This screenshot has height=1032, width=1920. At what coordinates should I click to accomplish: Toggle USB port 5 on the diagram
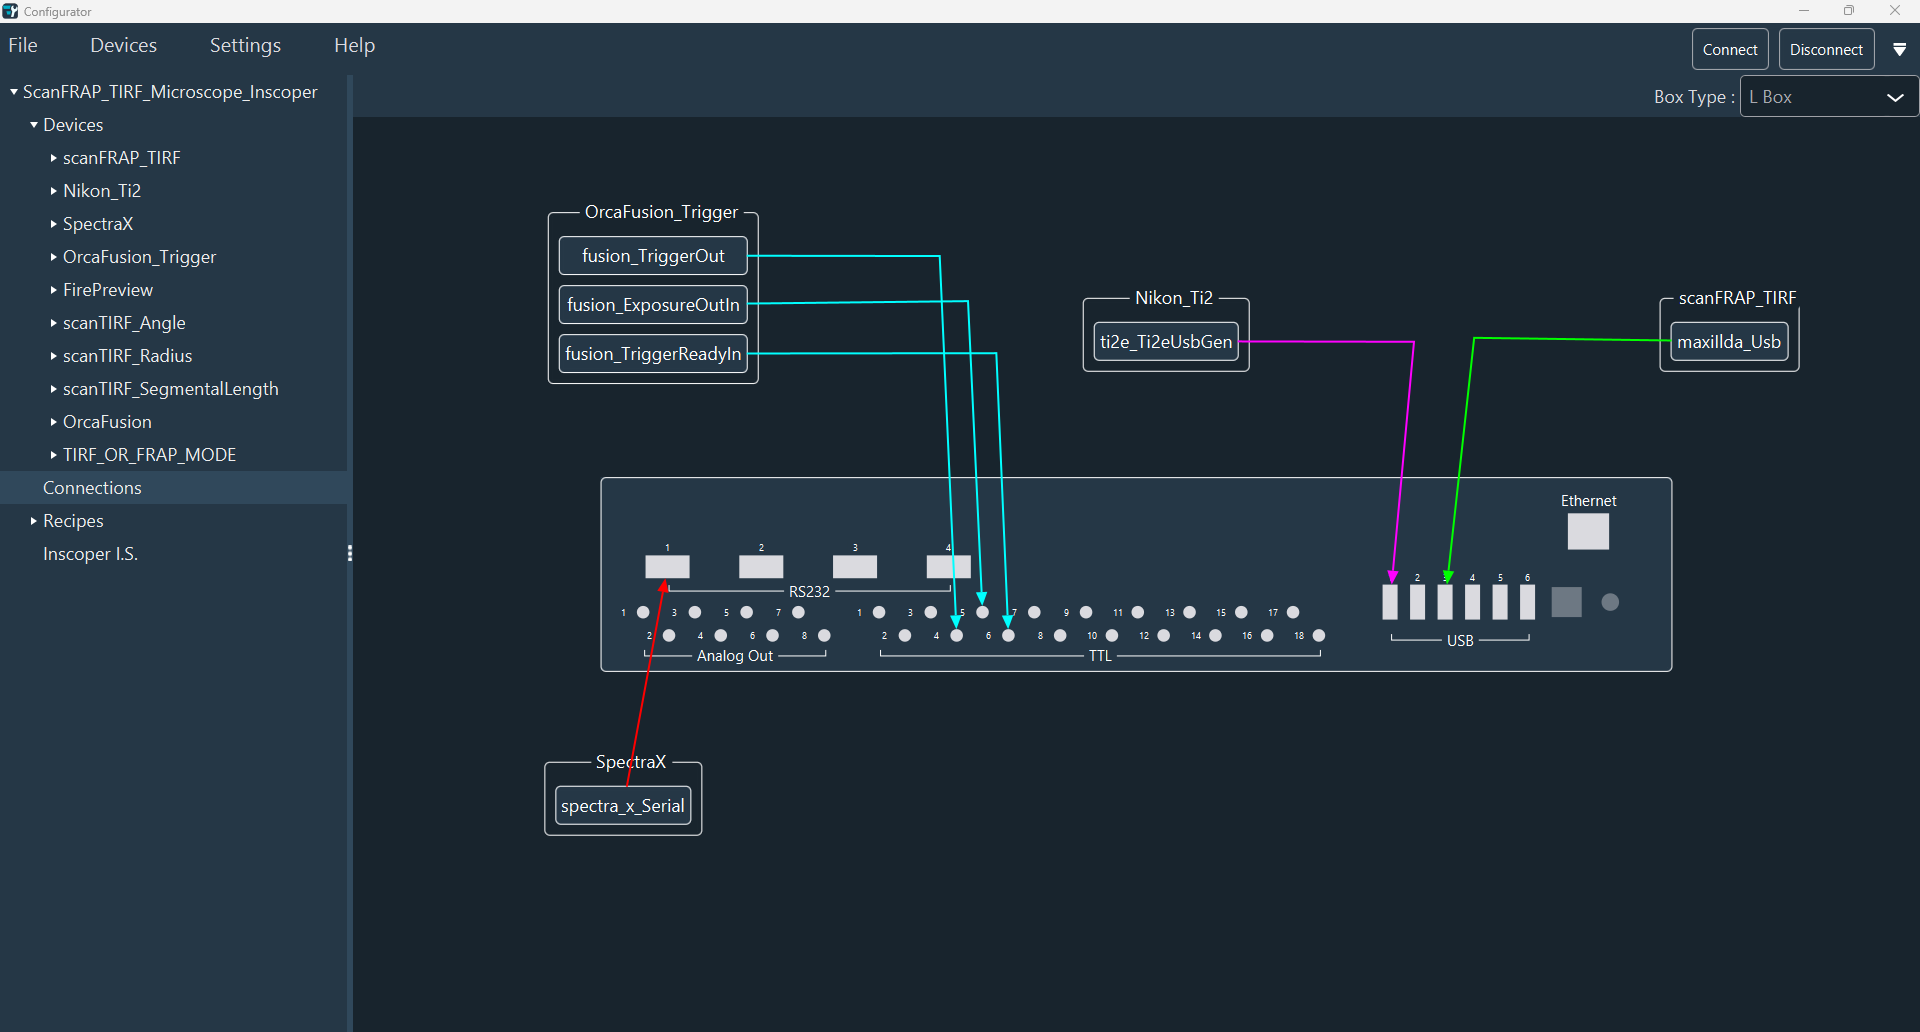click(x=1498, y=600)
